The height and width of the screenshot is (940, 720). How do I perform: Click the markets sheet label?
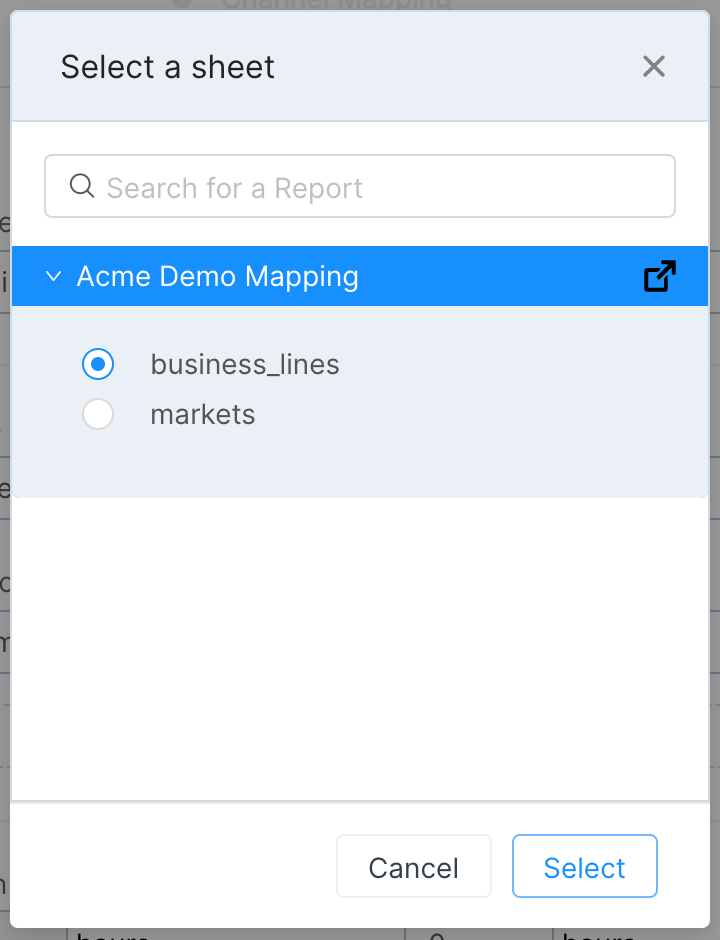pyautogui.click(x=203, y=415)
